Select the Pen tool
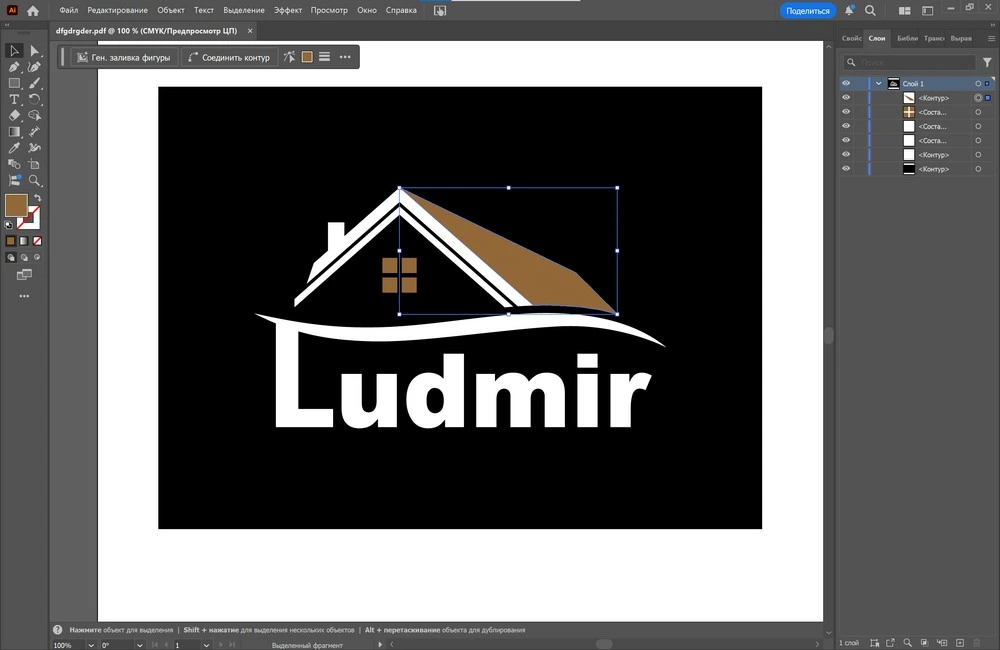Screen dimensions: 1000x650 pos(15,67)
